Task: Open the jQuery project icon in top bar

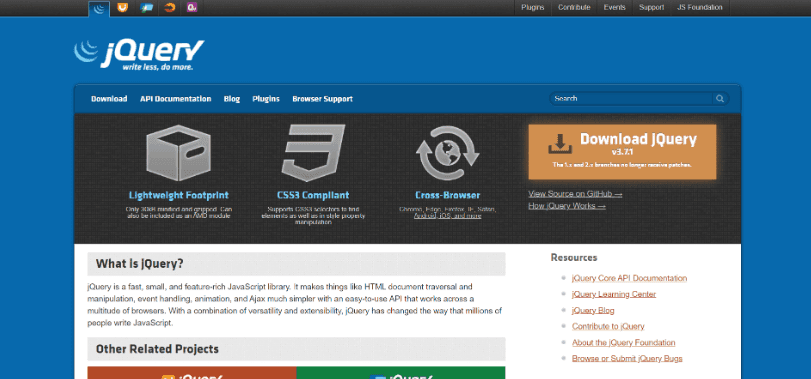Action: point(99,8)
